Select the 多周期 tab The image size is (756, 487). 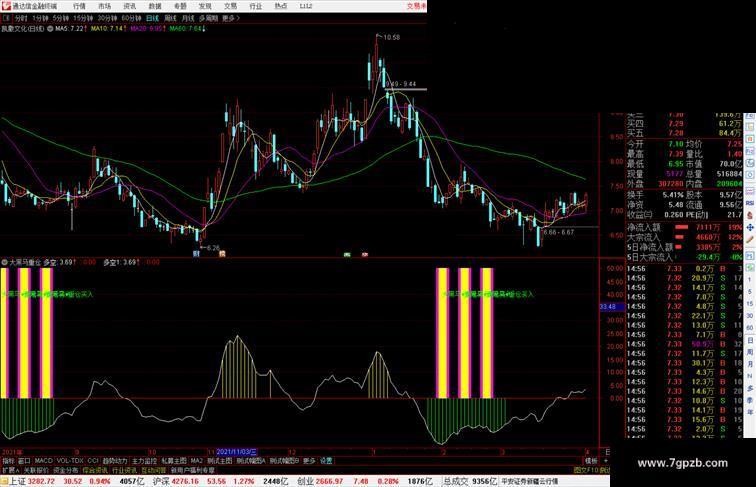click(x=208, y=18)
